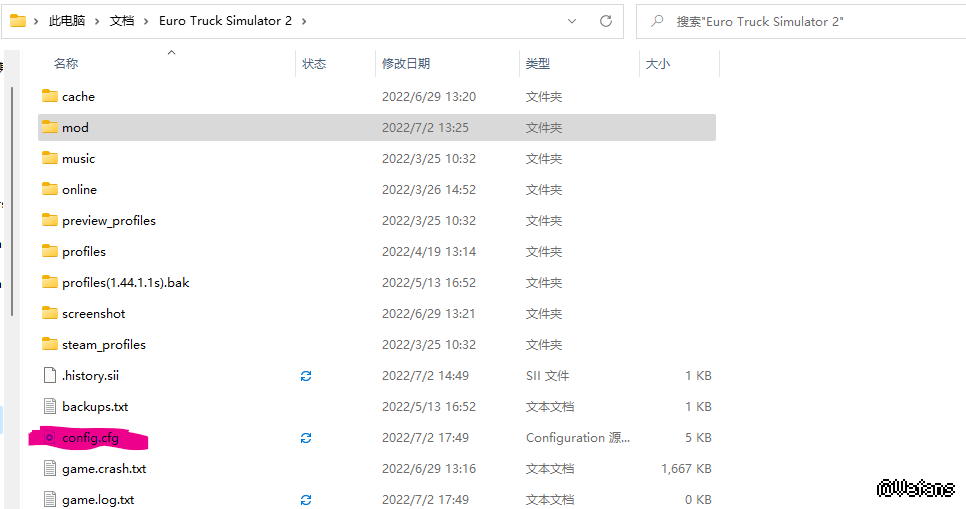The height and width of the screenshot is (509, 966).
Task: Navigate to 文档 in breadcrumb path
Action: (x=122, y=21)
